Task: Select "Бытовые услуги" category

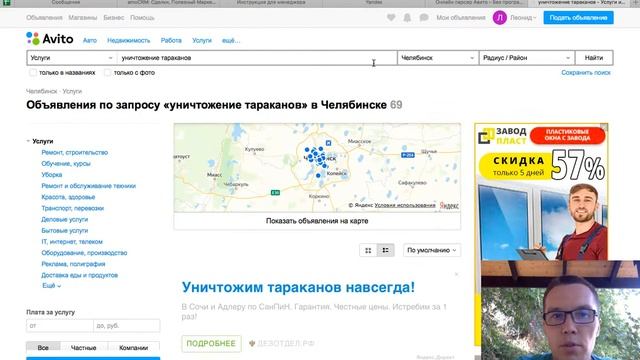Action: [x=64, y=231]
